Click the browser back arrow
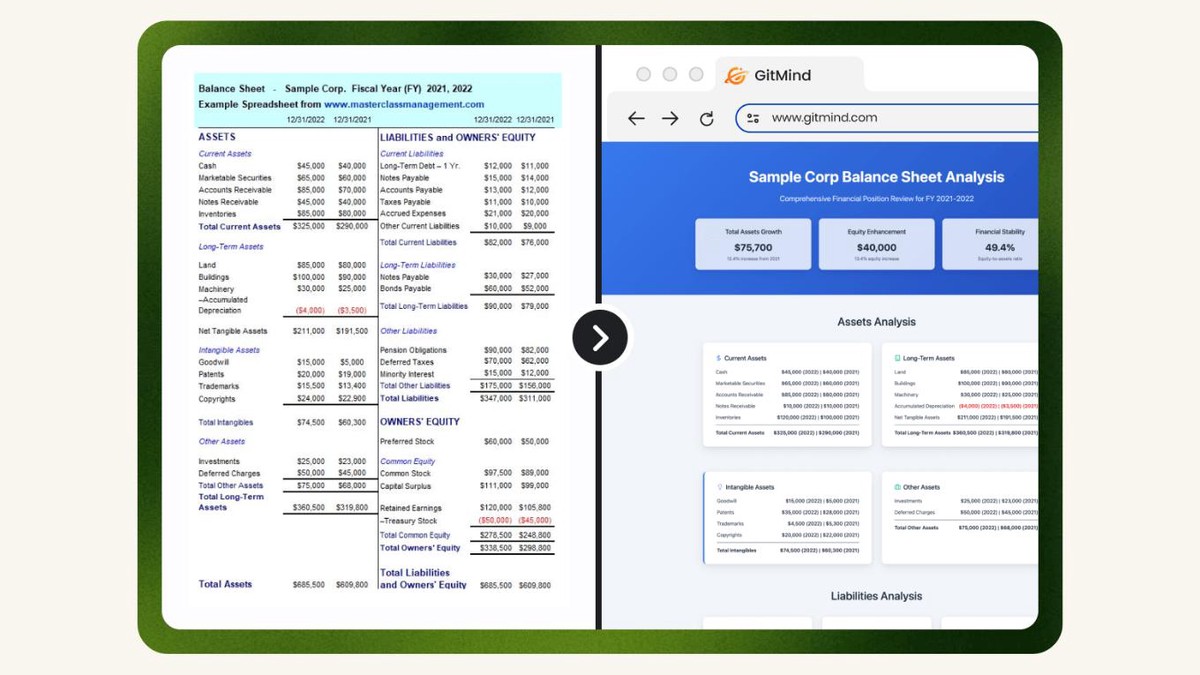 636,118
